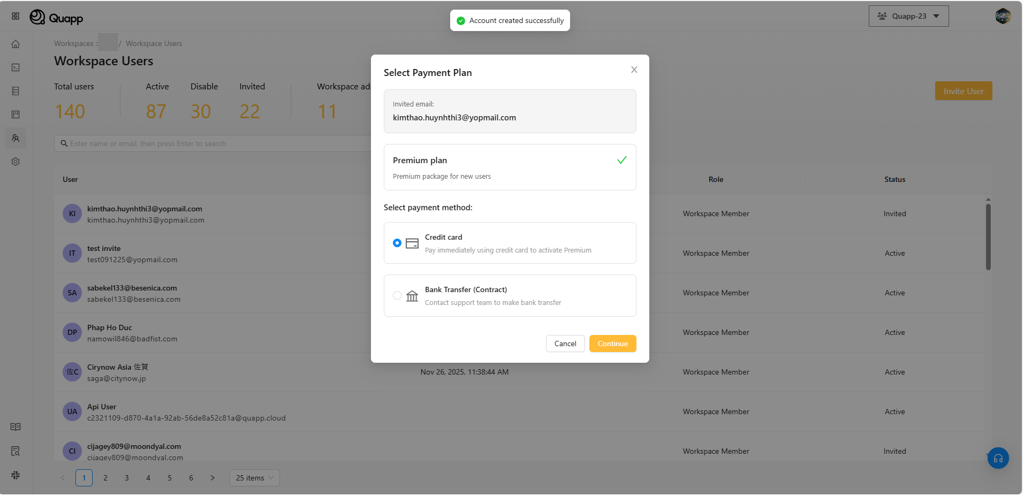Click the namowil846@badfist.com email
Image resolution: width=1024 pixels, height=496 pixels.
133,339
